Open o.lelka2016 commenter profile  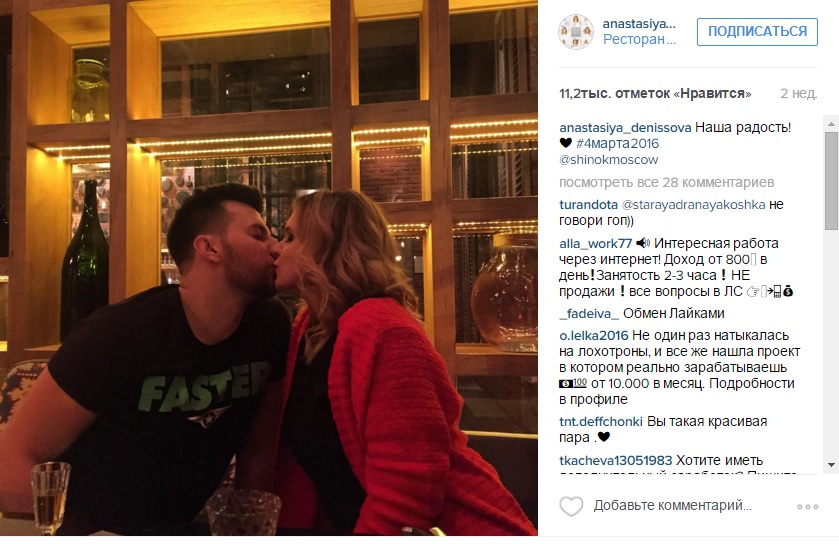[594, 335]
